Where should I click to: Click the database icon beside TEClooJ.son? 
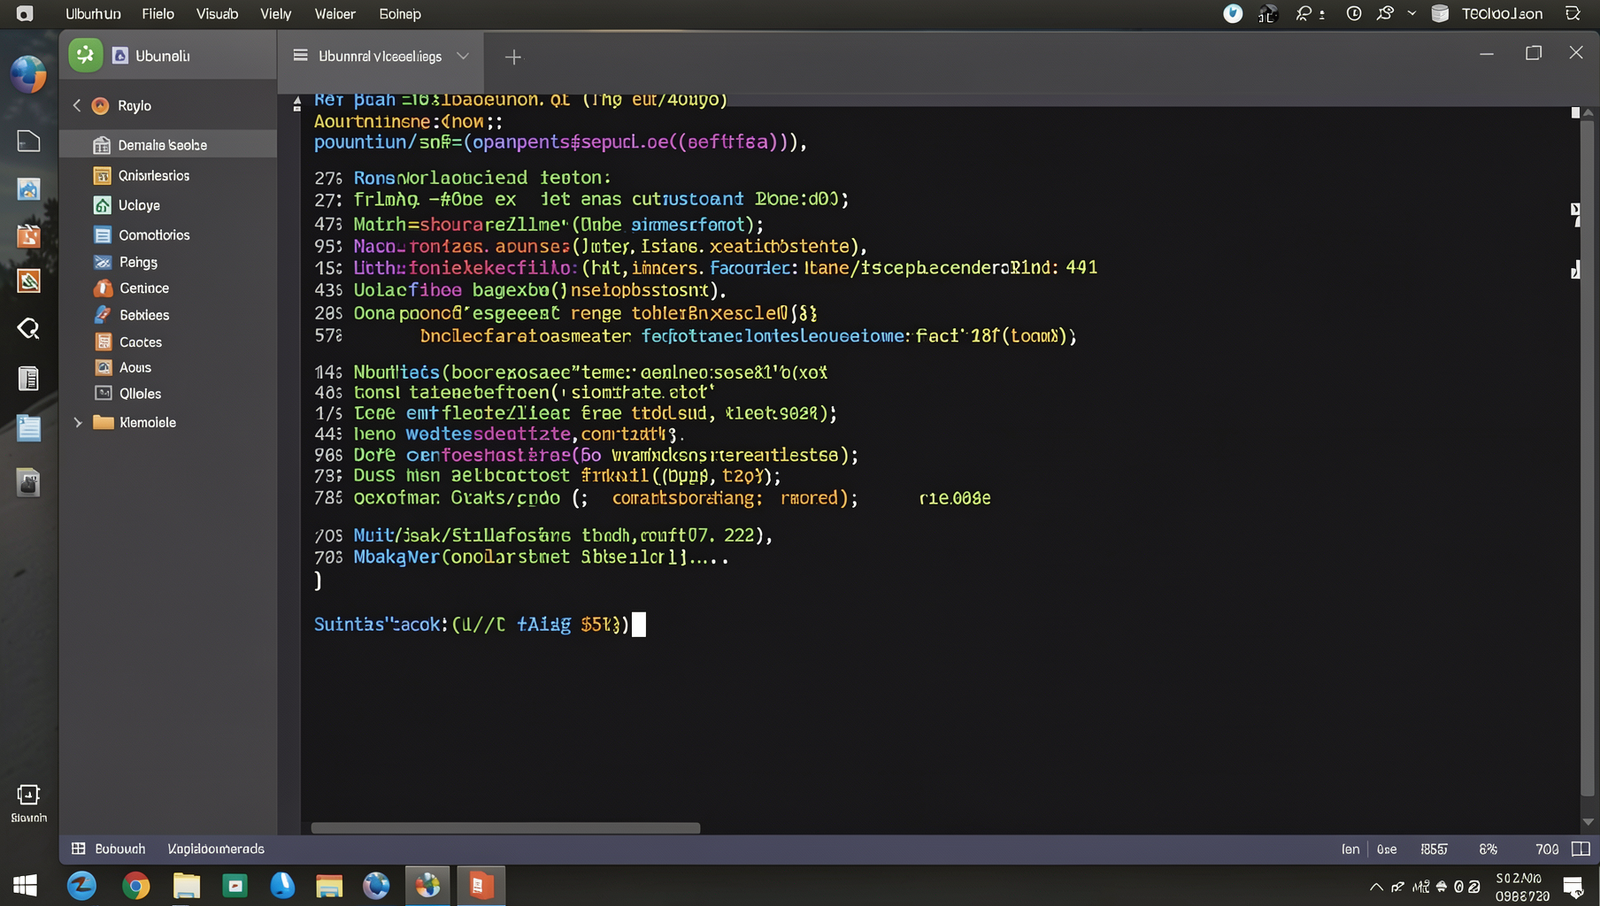[x=1440, y=13]
